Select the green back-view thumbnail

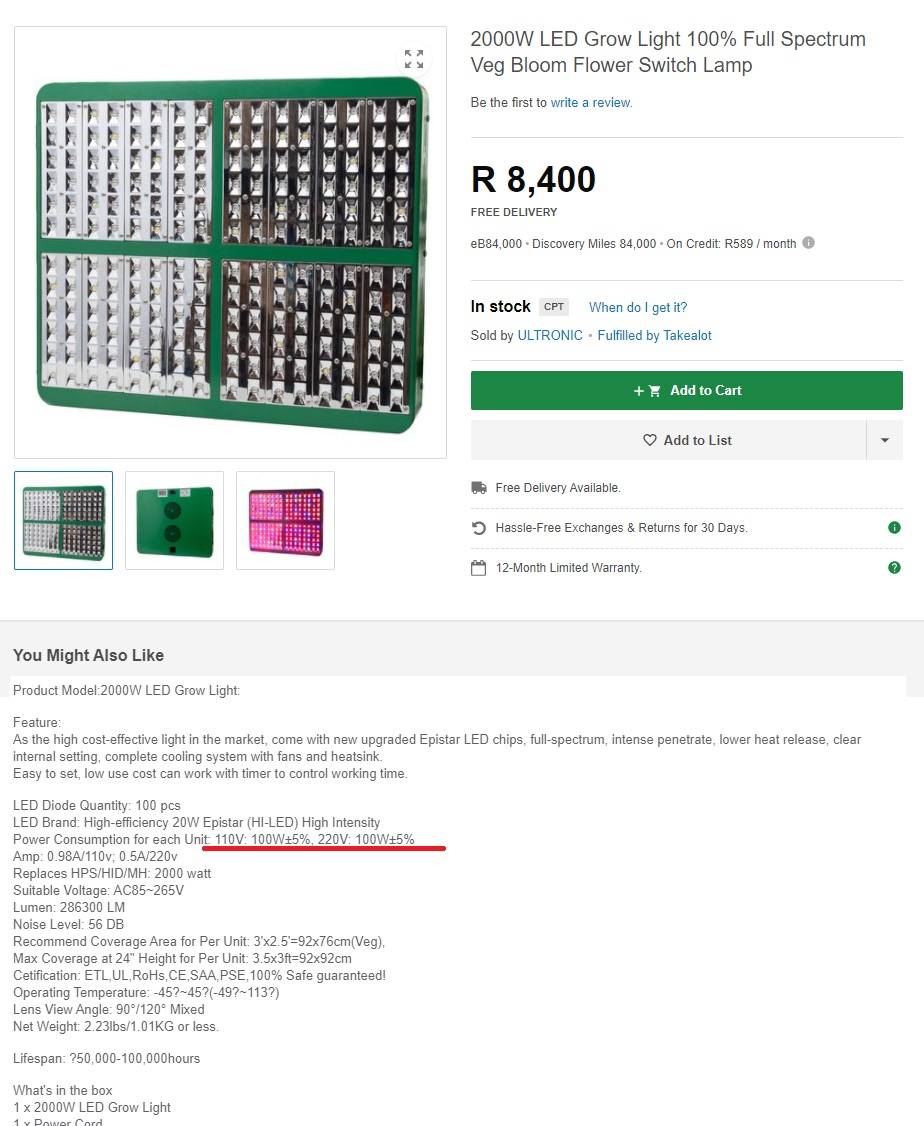174,521
